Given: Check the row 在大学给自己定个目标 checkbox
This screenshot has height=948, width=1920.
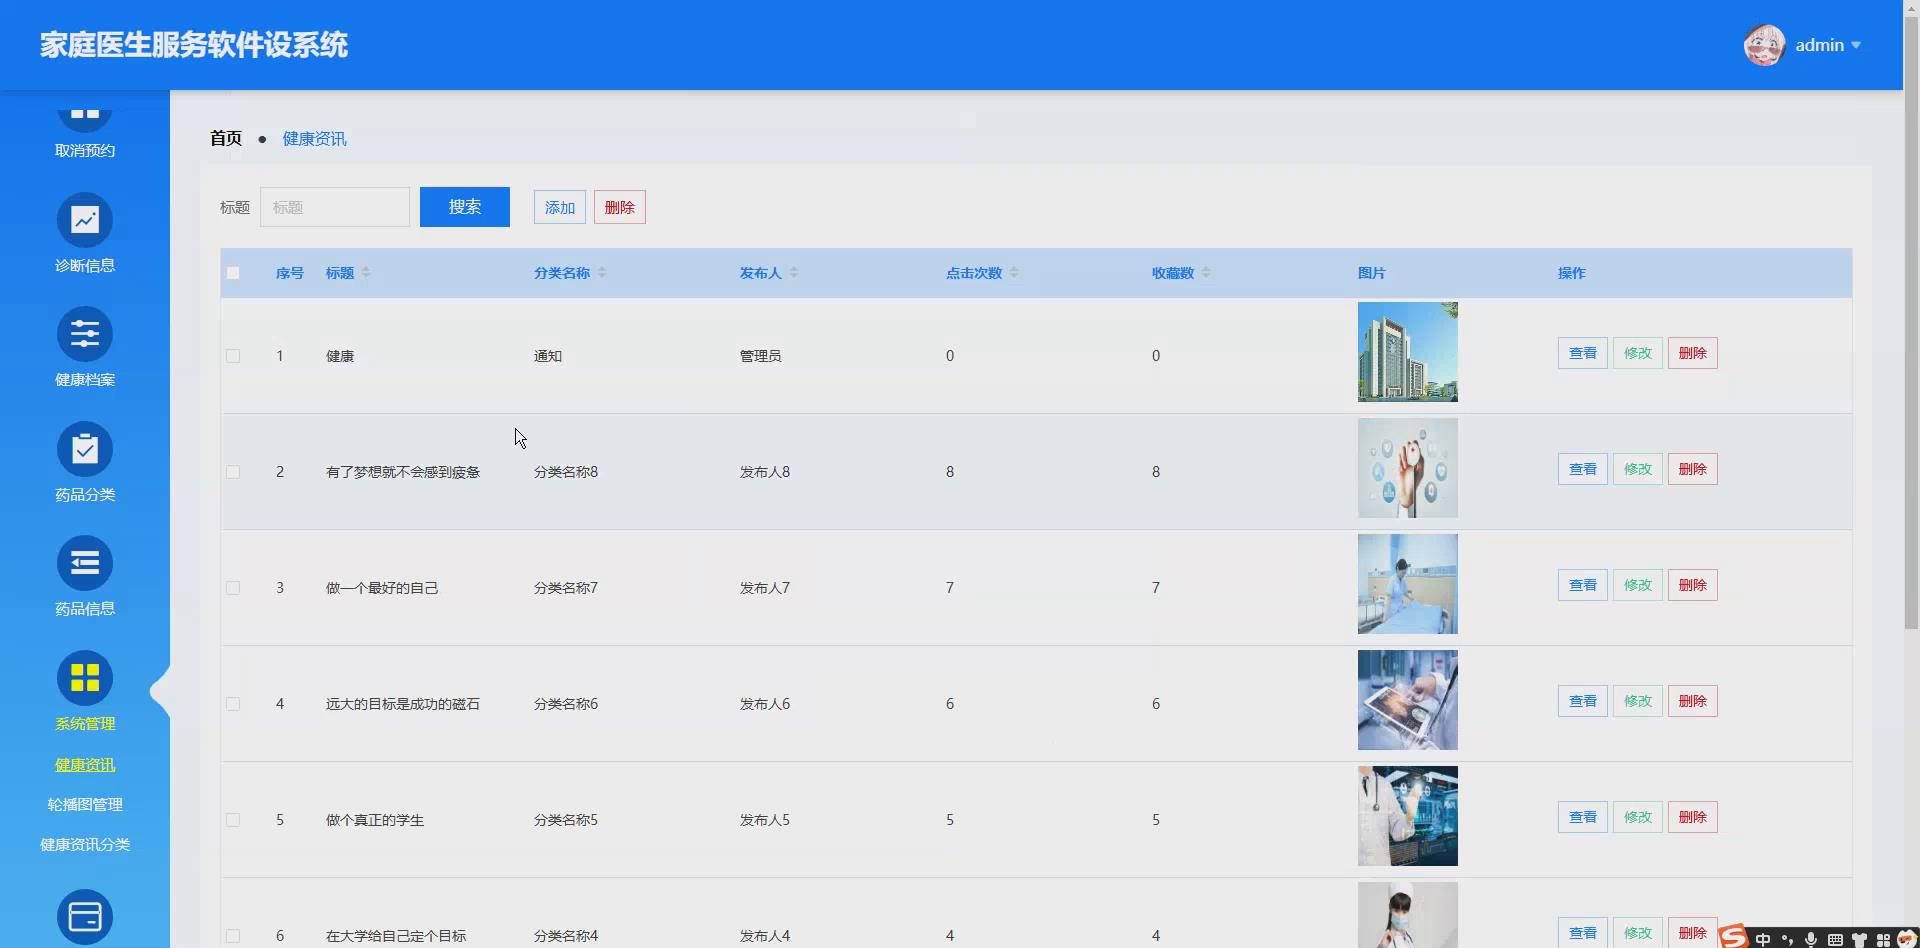Looking at the screenshot, I should 233,936.
